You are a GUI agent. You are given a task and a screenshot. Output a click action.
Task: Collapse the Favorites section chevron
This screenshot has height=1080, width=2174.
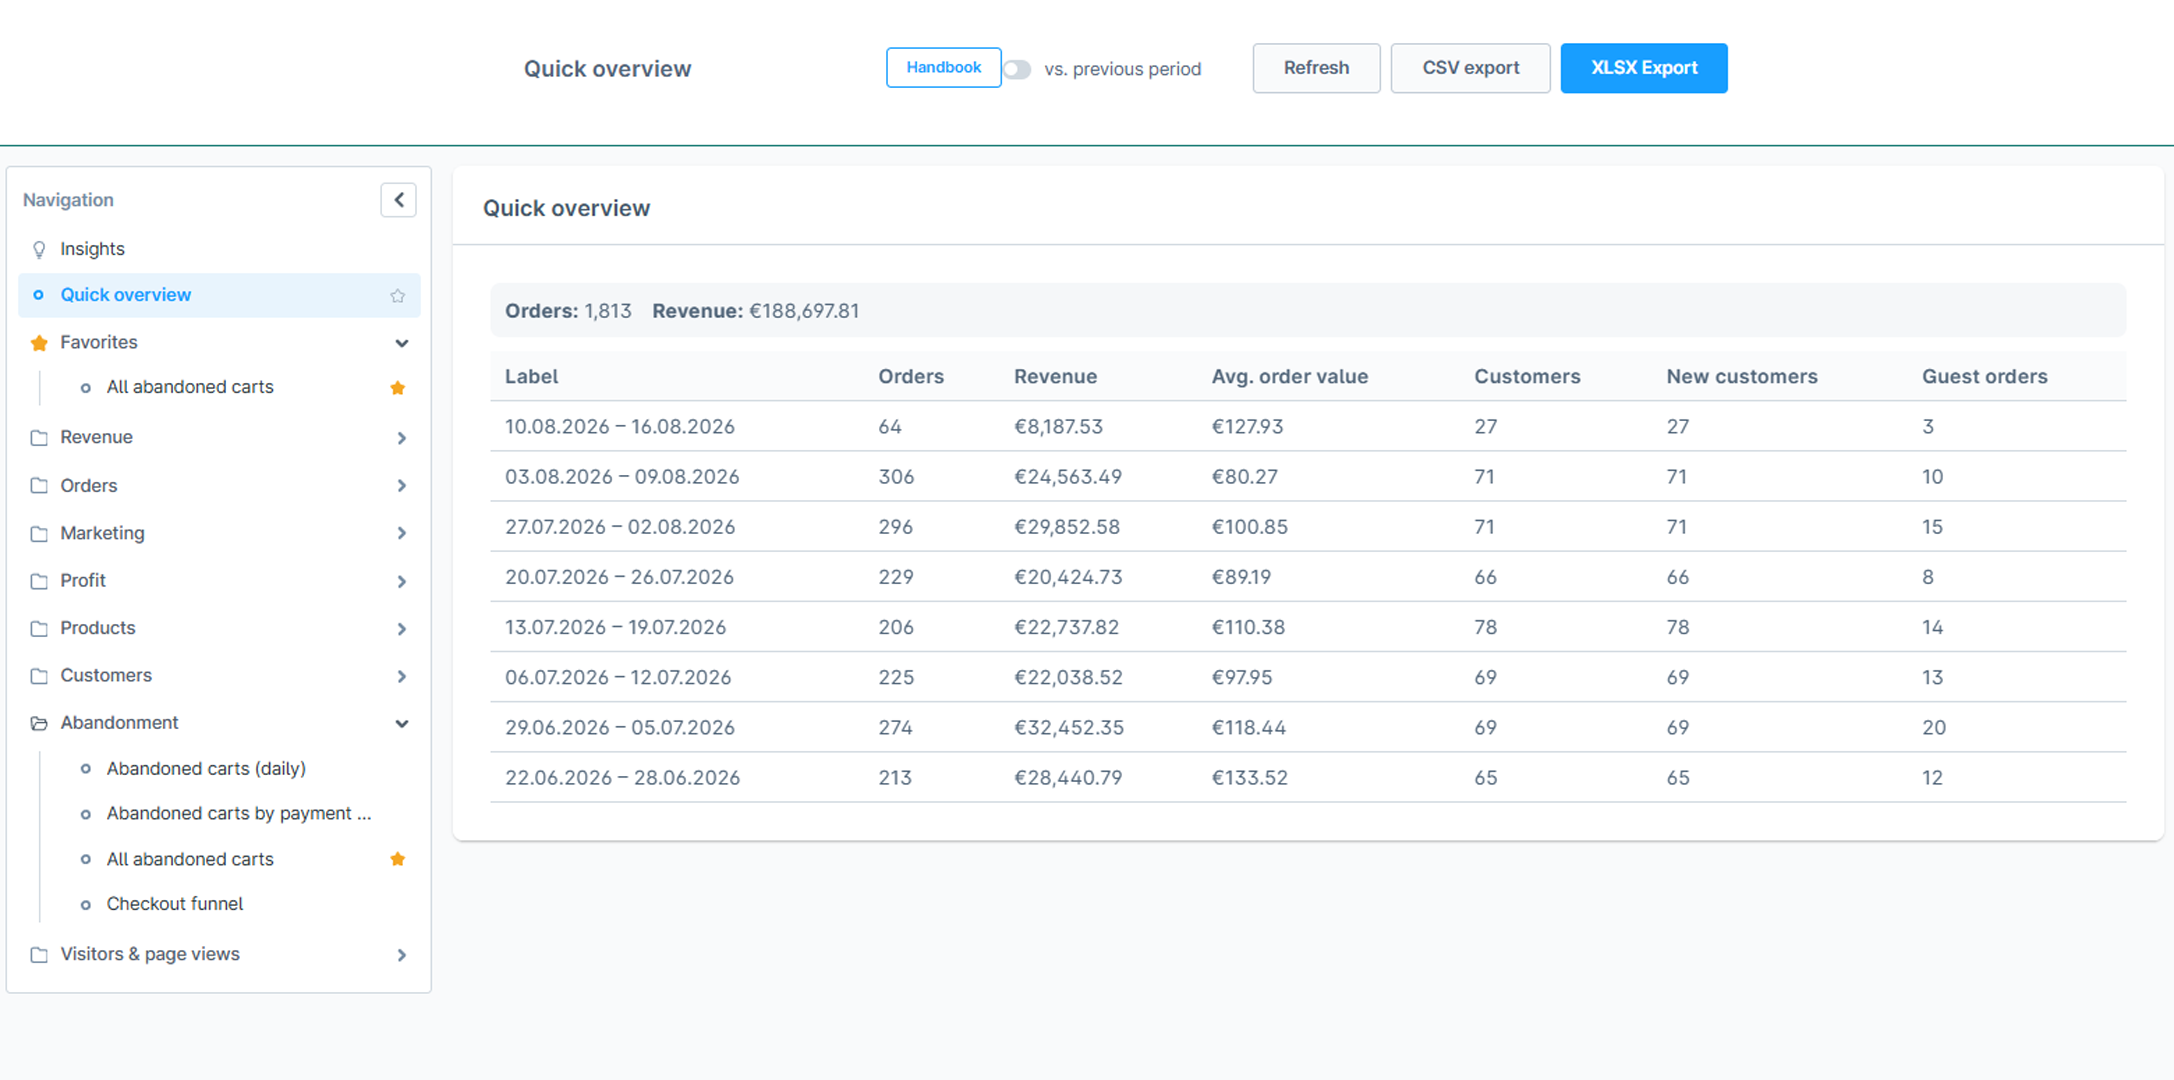click(x=401, y=343)
